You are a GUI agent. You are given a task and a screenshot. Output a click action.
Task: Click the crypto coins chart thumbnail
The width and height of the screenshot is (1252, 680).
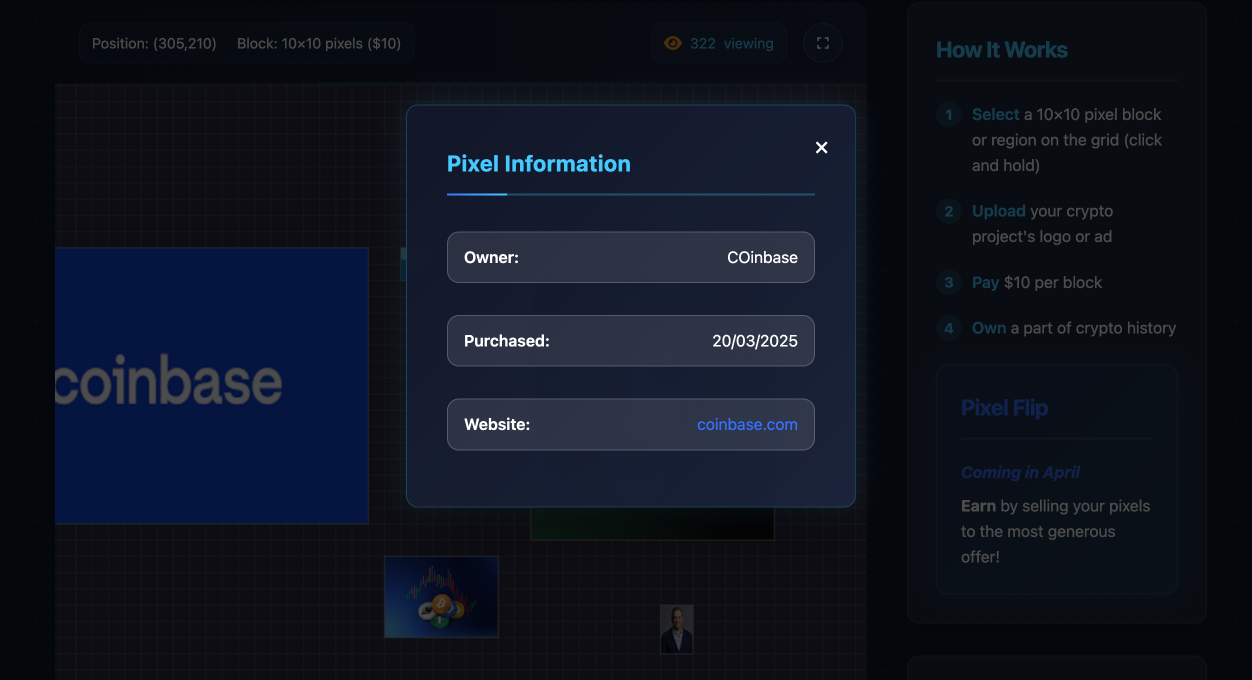coord(441,597)
